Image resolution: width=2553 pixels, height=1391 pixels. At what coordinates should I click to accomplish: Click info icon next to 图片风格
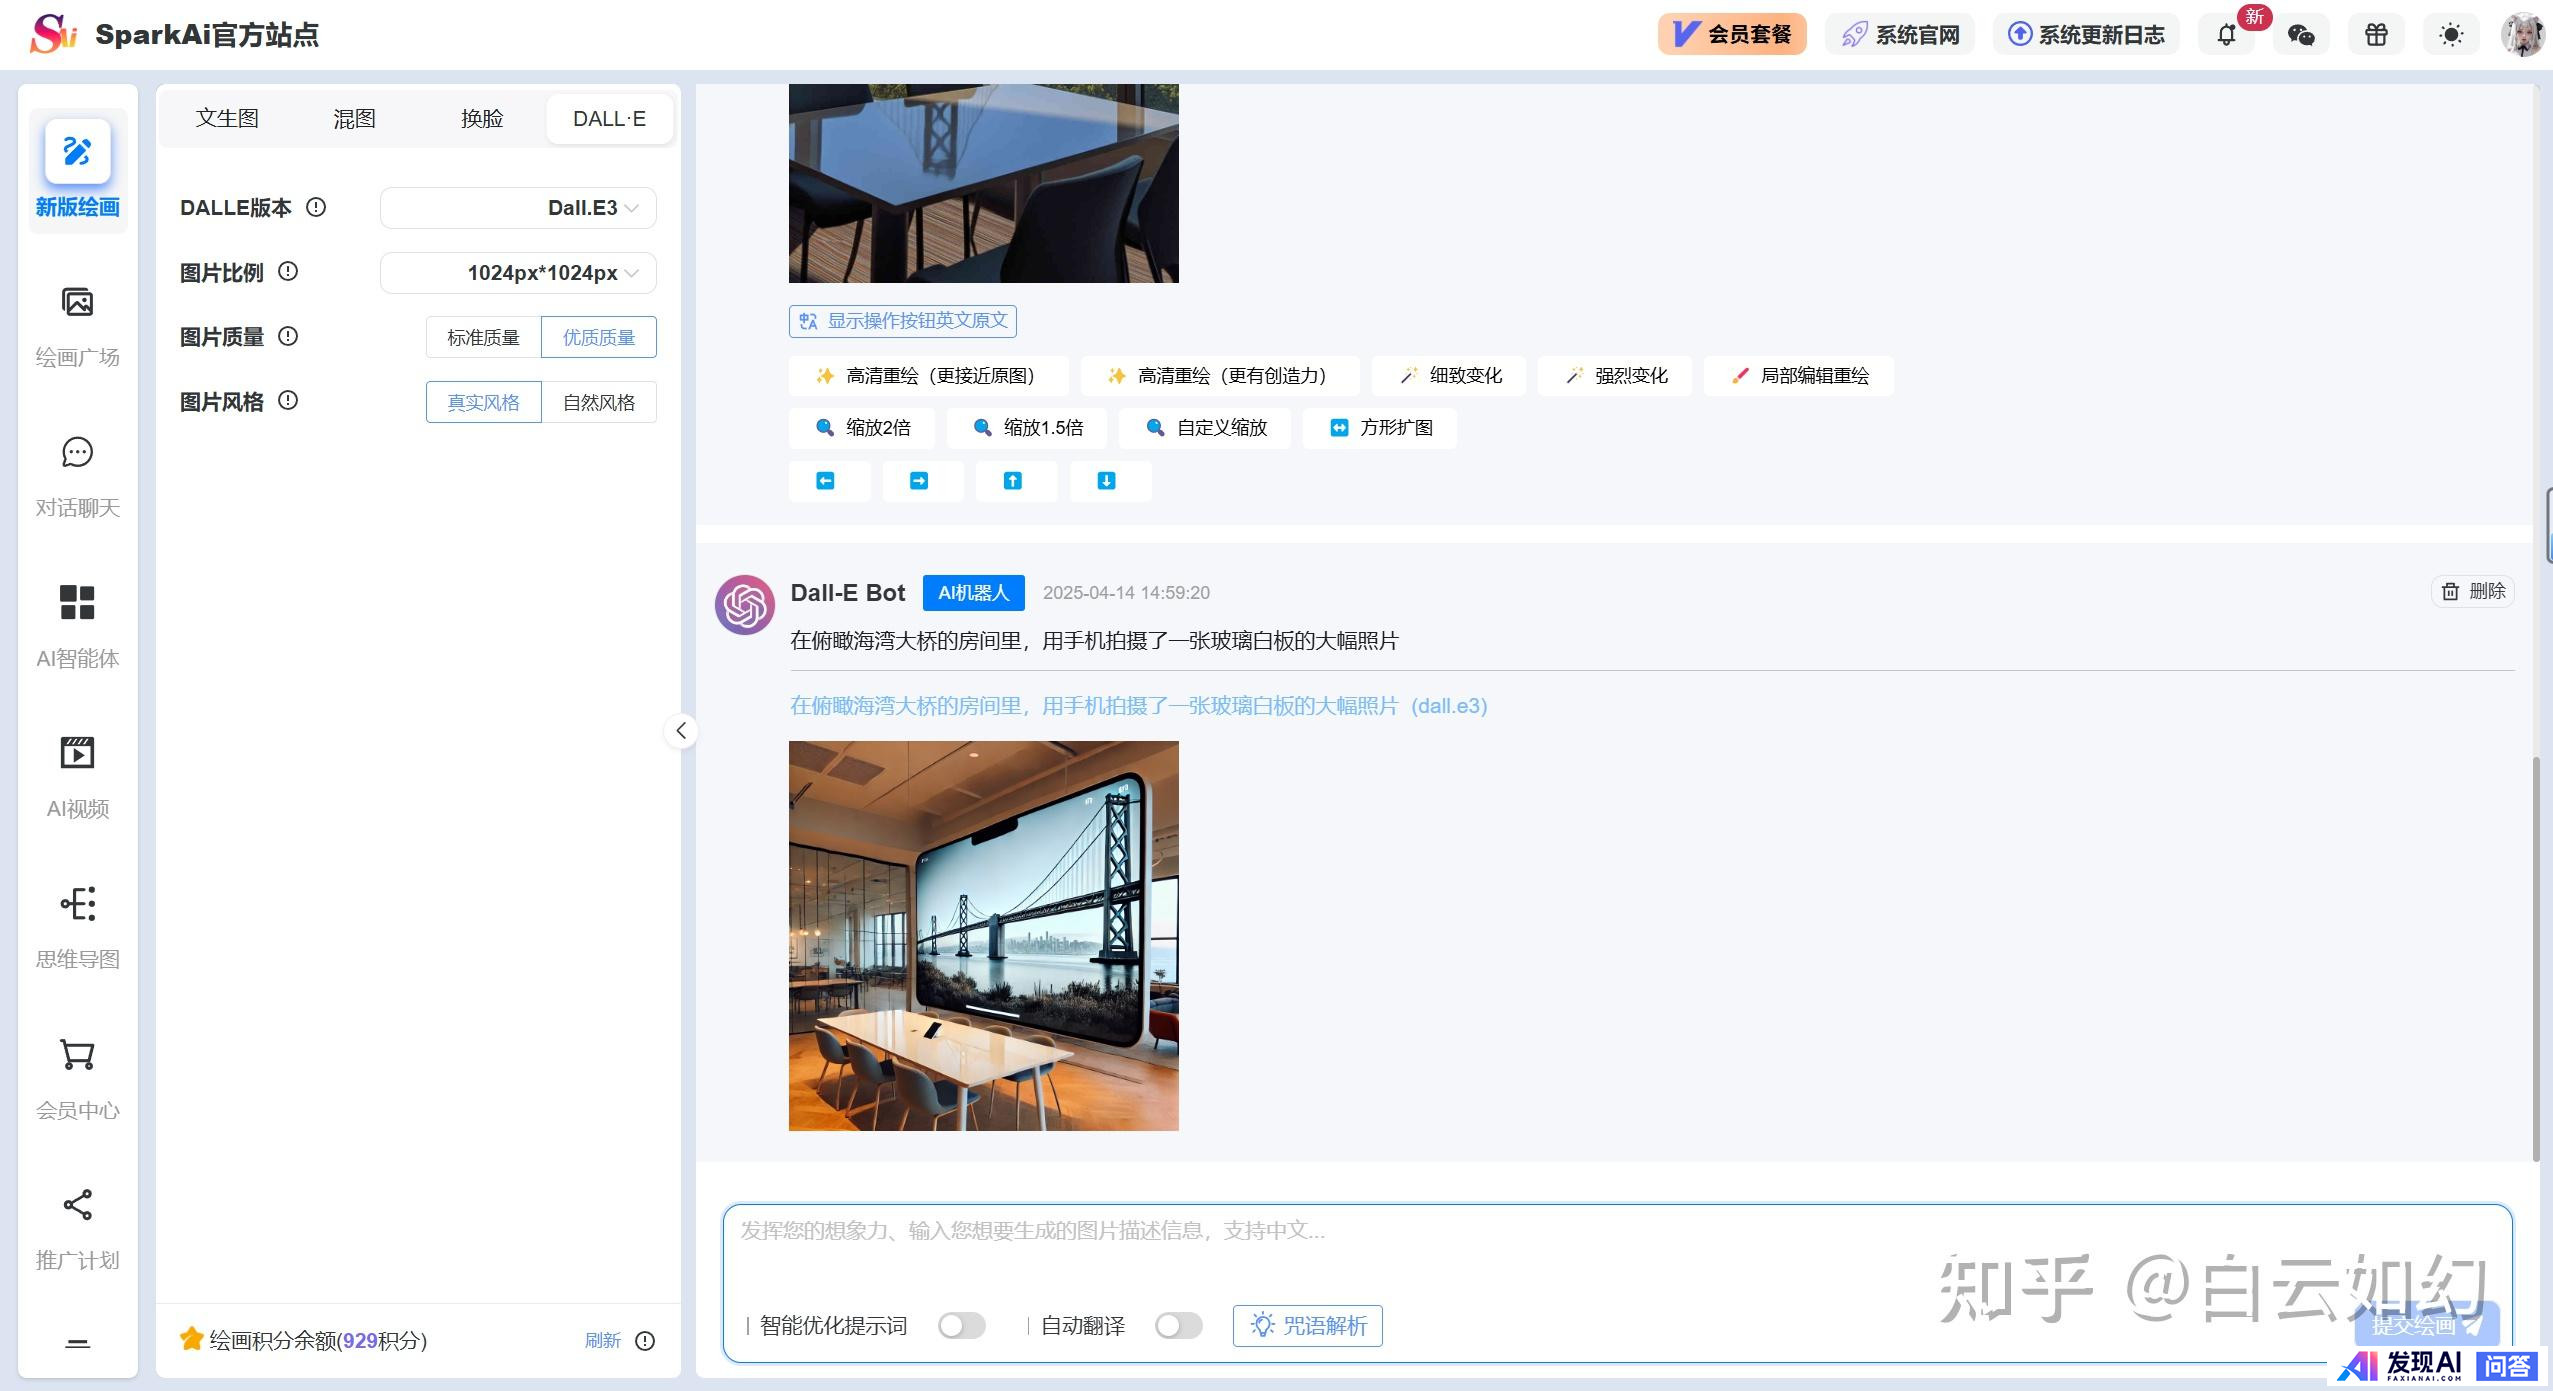coord(288,400)
